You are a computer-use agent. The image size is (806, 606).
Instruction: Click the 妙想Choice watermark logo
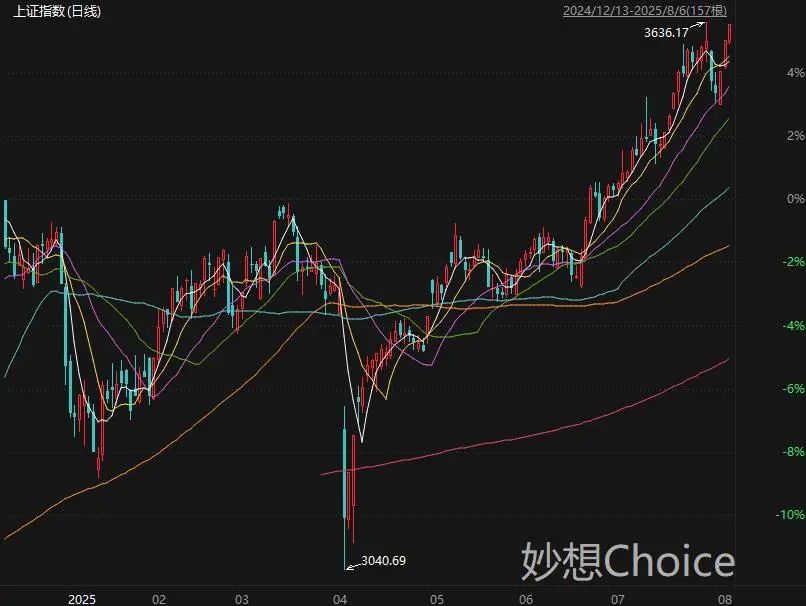pos(628,561)
